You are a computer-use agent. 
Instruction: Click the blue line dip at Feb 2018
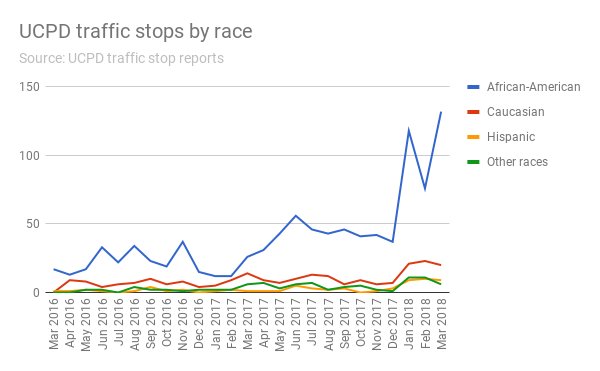[425, 189]
